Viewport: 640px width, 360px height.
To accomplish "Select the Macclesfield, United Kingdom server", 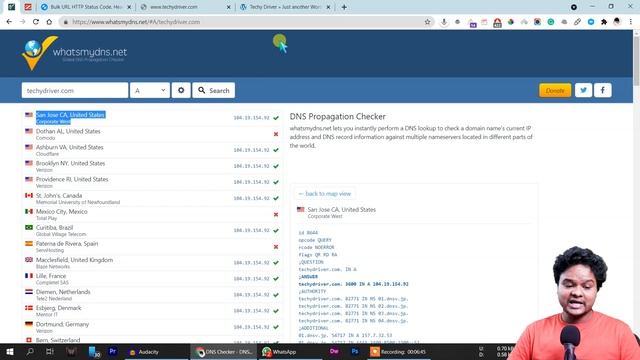I will pos(152,262).
